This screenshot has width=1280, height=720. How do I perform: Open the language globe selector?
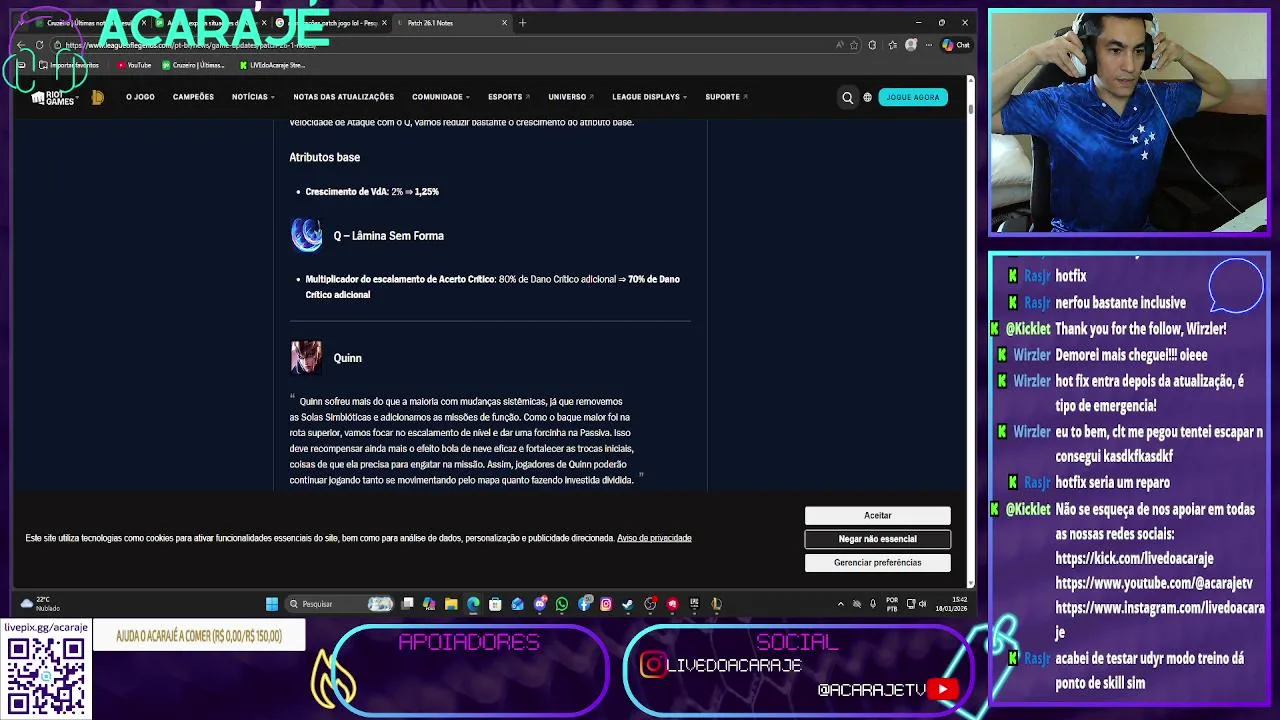867,97
